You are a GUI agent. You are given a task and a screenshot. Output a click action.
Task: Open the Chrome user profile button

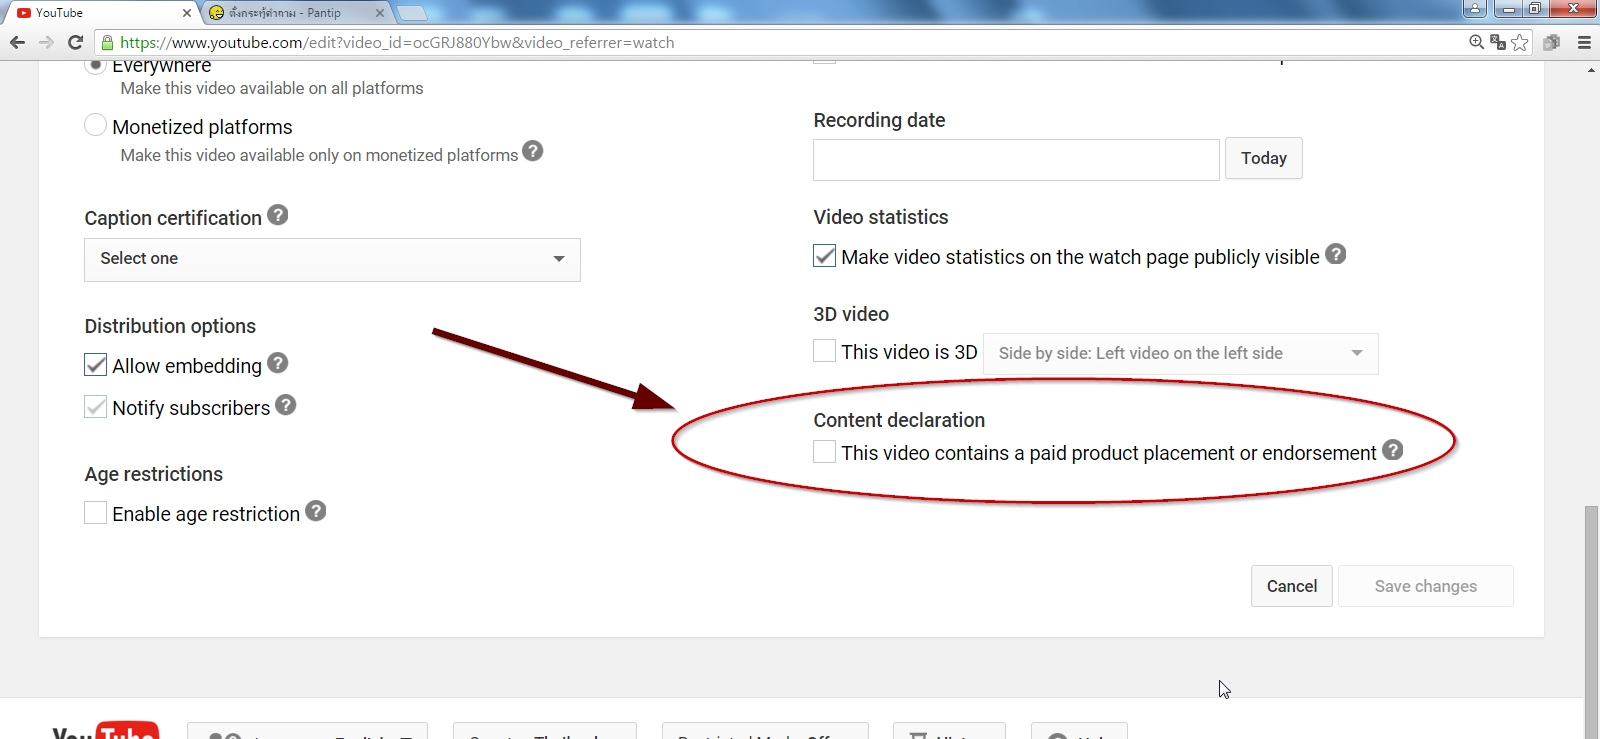point(1475,9)
